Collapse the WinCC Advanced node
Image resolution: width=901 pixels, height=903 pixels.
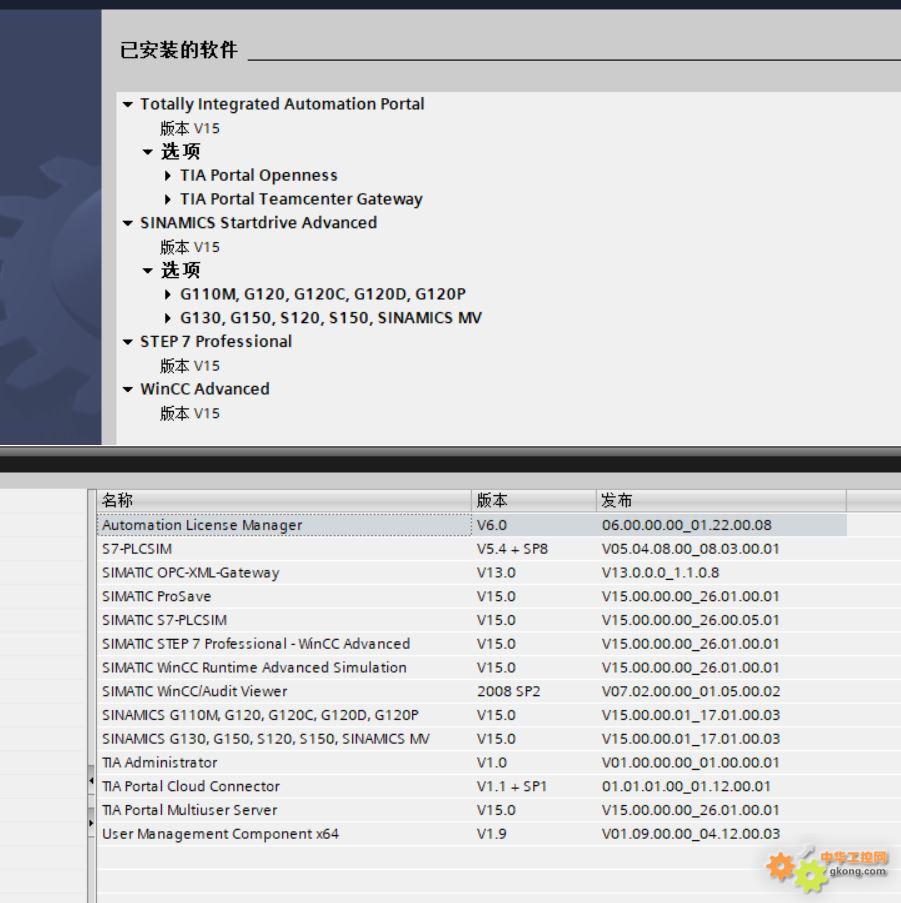[x=128, y=390]
